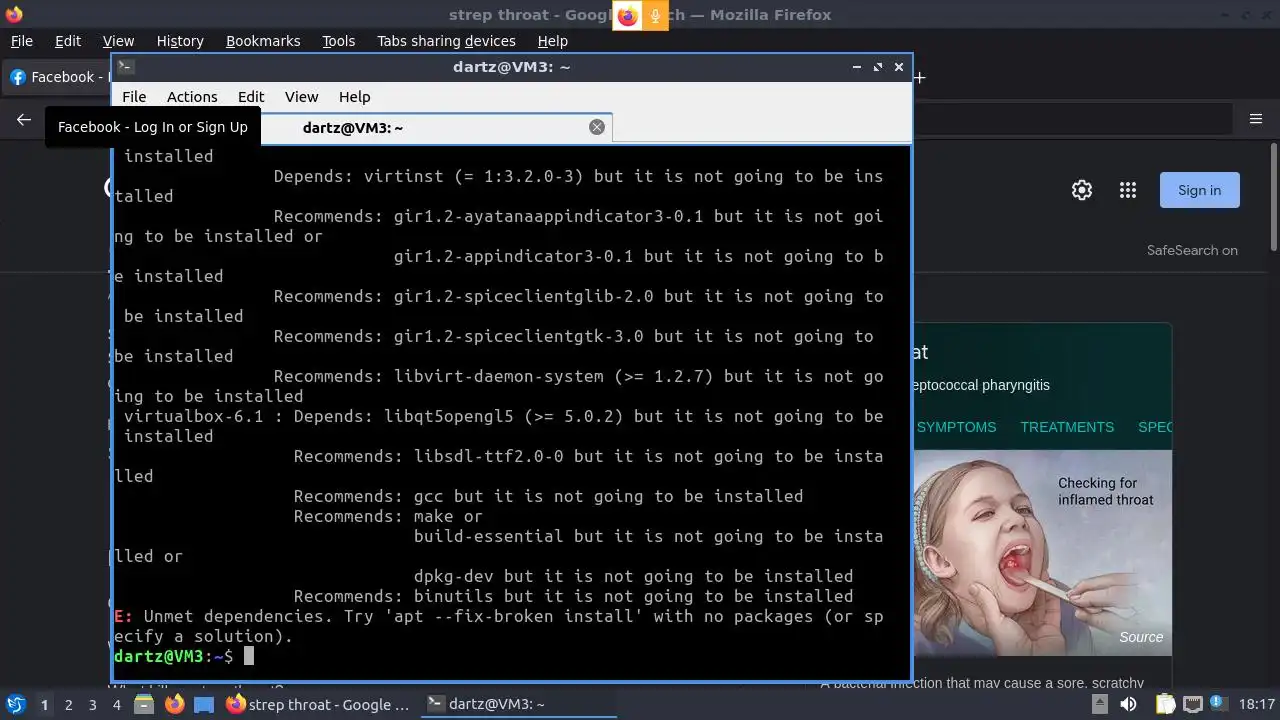This screenshot has width=1280, height=720.
Task: Click SafeSearch on link
Action: pyautogui.click(x=1192, y=250)
